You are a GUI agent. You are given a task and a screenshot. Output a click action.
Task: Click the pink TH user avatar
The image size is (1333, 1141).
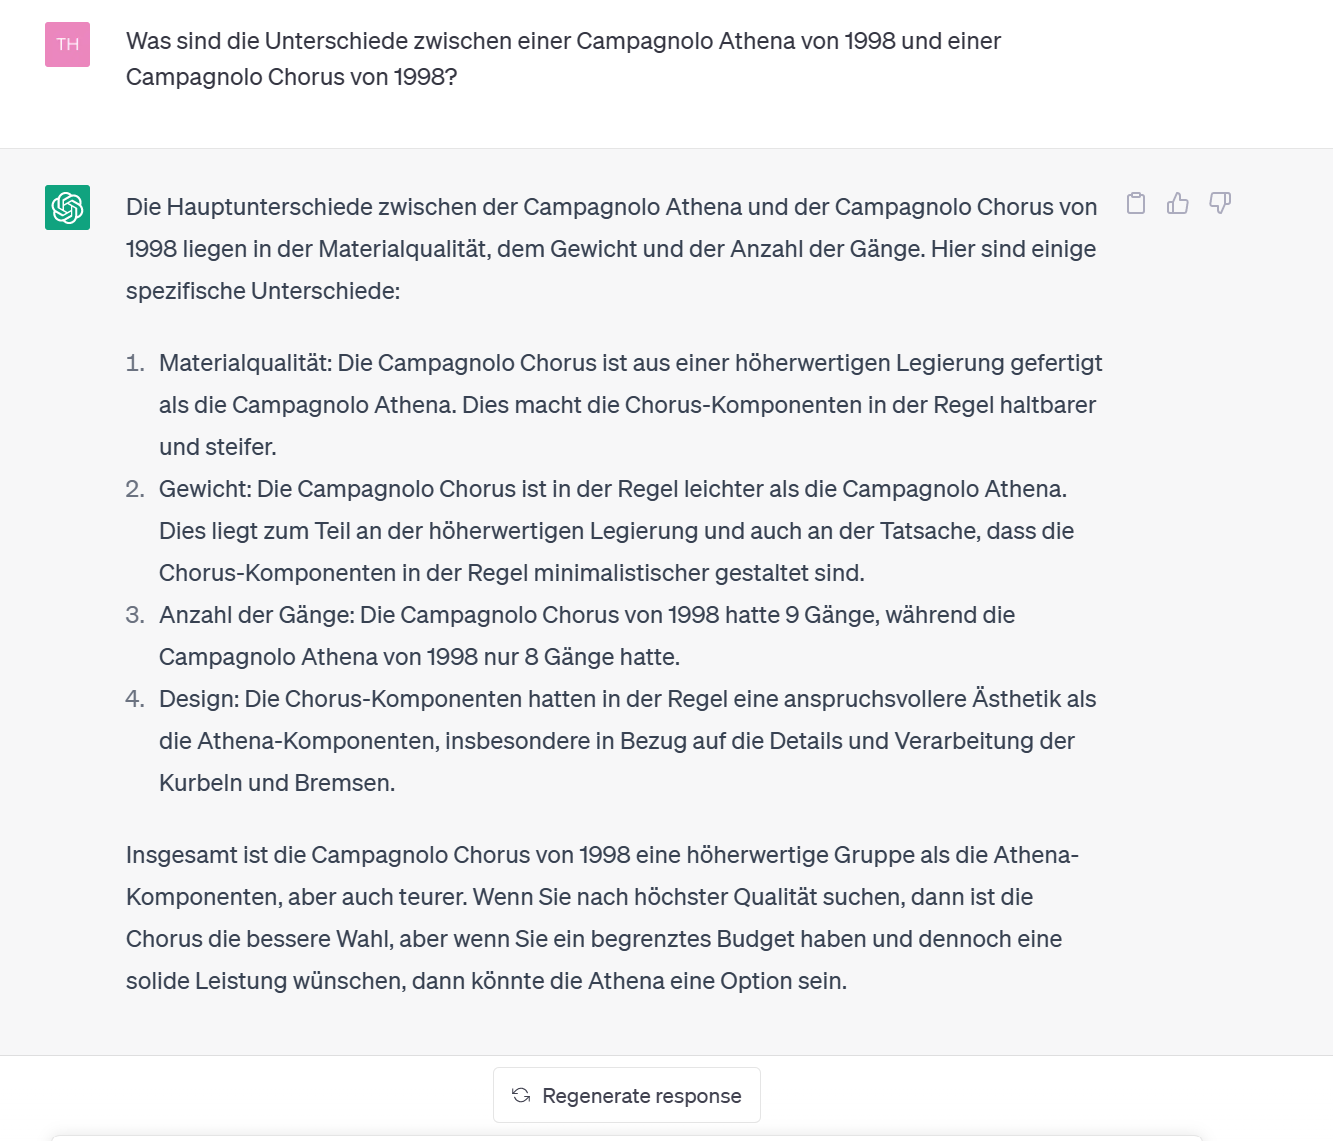click(x=67, y=44)
